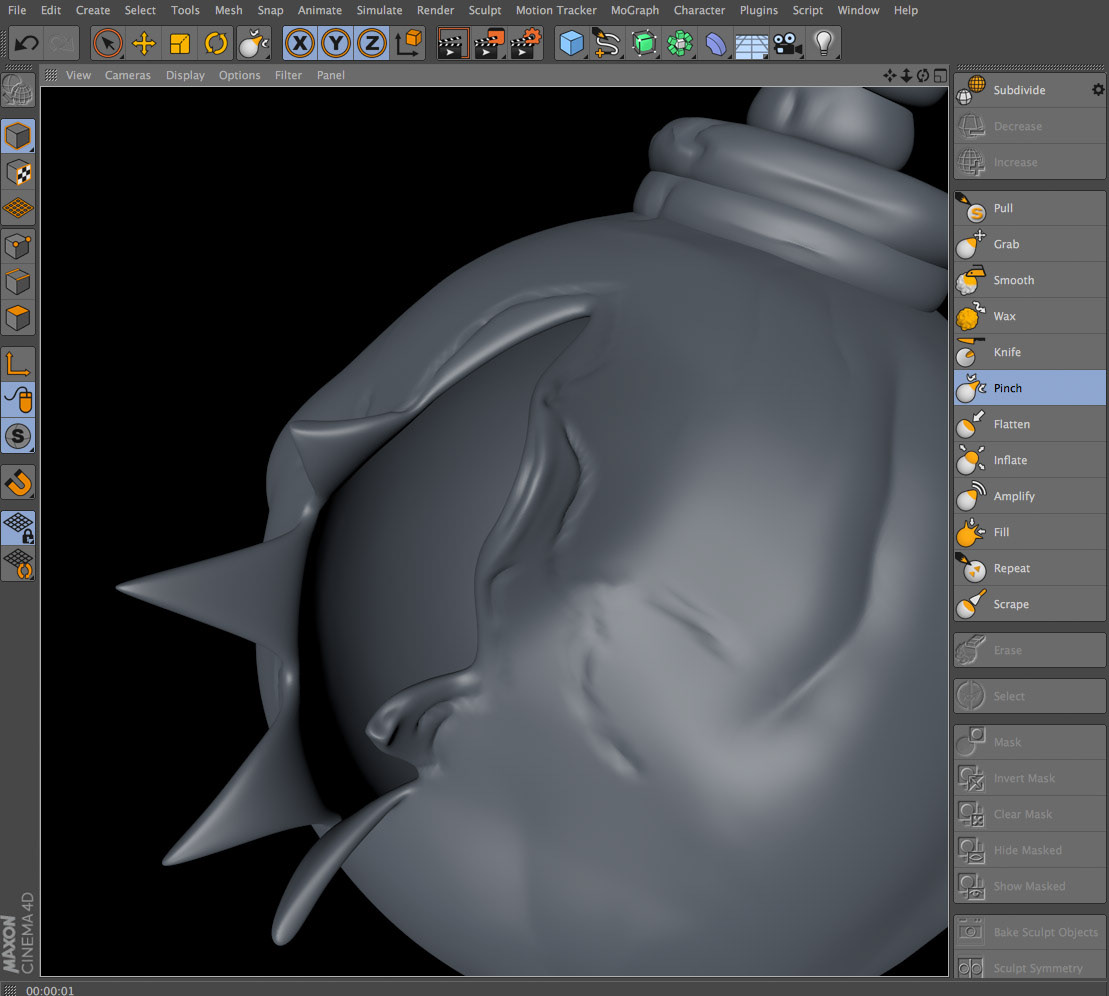Toggle active viewport layout icon
The width and height of the screenshot is (1109, 996).
pyautogui.click(x=940, y=75)
